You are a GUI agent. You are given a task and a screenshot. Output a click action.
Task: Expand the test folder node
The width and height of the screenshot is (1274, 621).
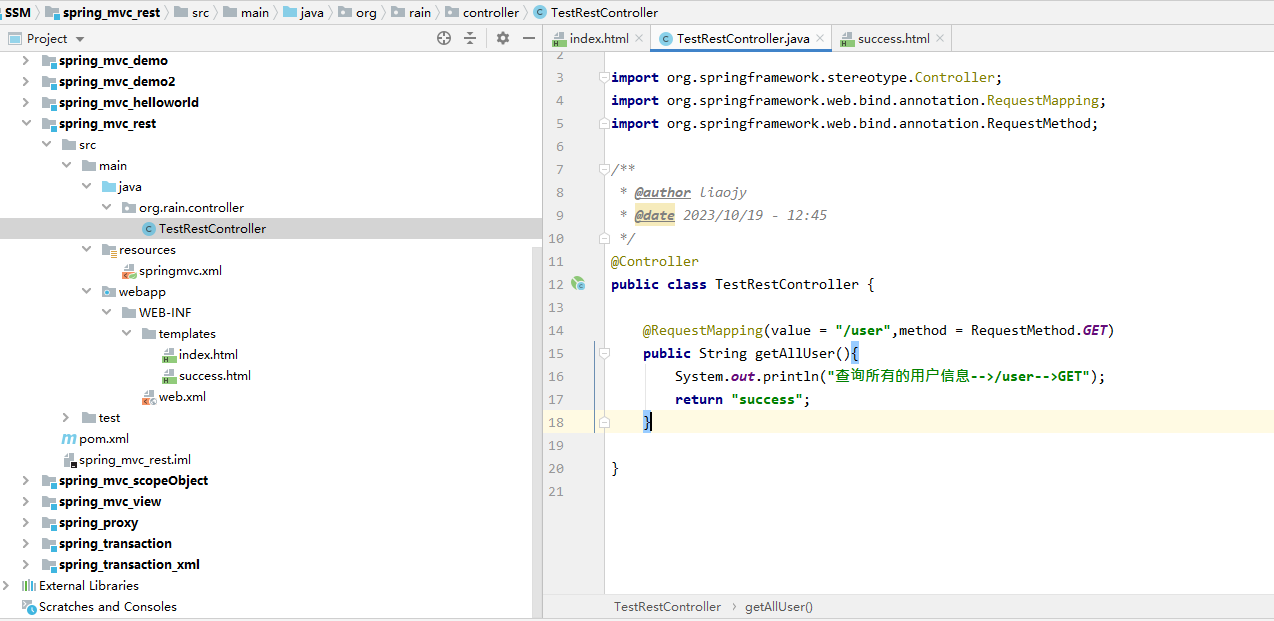pyautogui.click(x=66, y=418)
